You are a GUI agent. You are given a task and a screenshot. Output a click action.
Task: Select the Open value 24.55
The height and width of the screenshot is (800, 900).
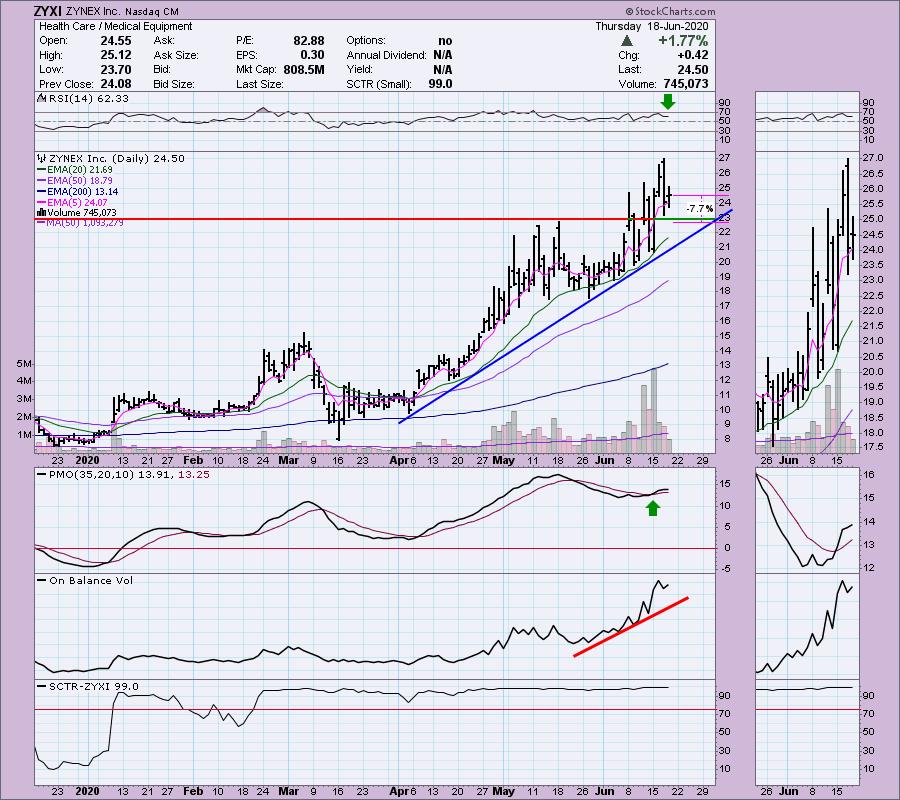(115, 41)
